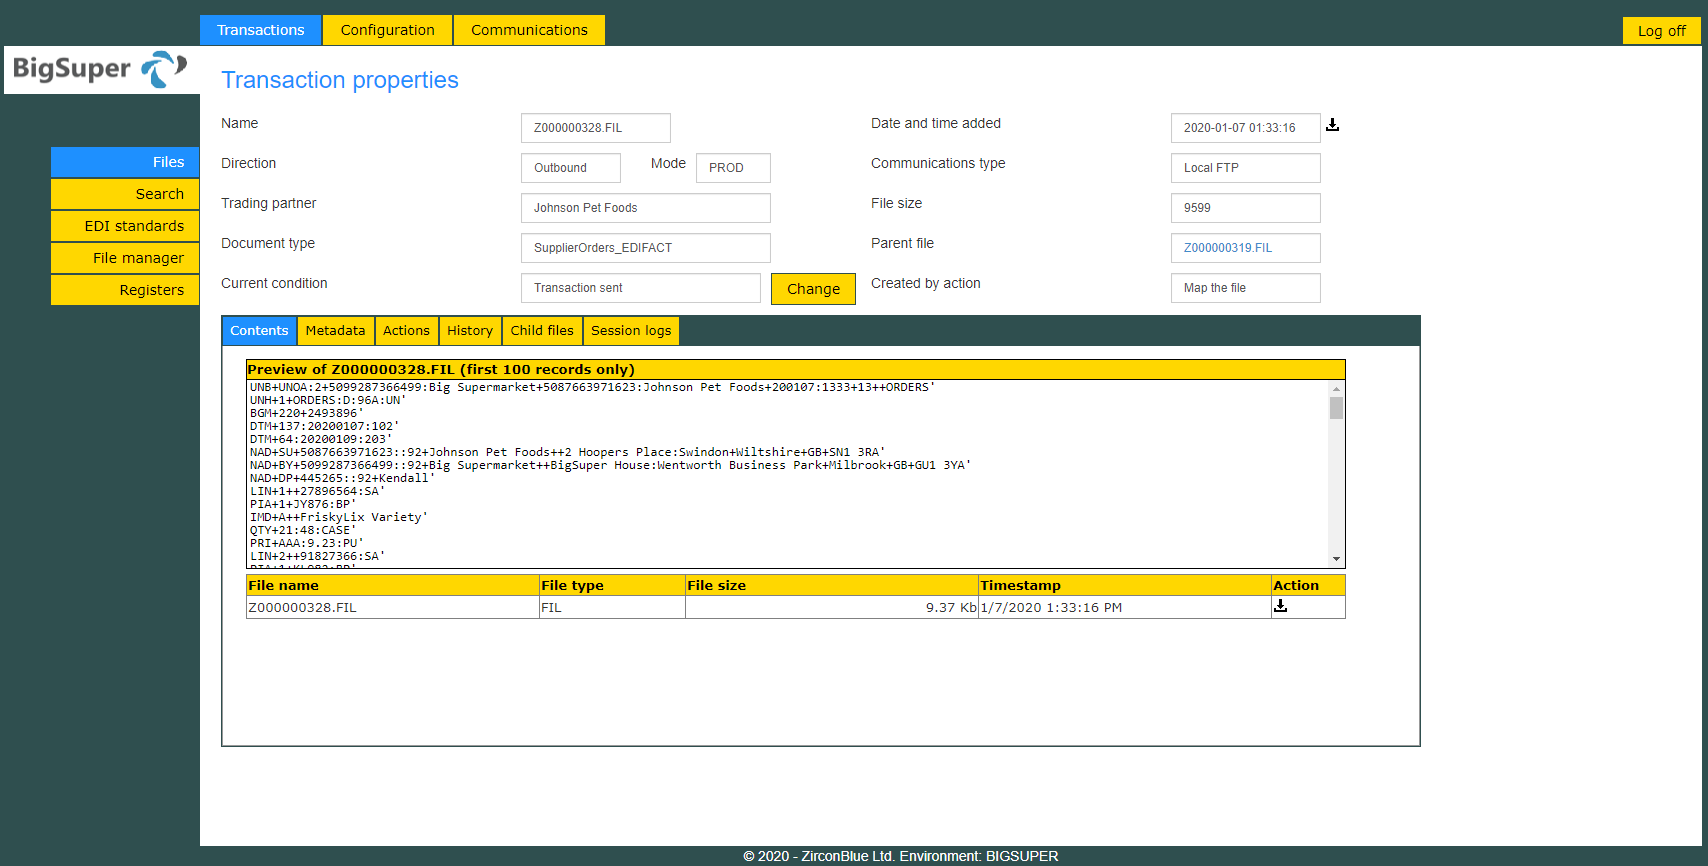Switch to the Communications tab
The image size is (1708, 866).
pyautogui.click(x=529, y=30)
